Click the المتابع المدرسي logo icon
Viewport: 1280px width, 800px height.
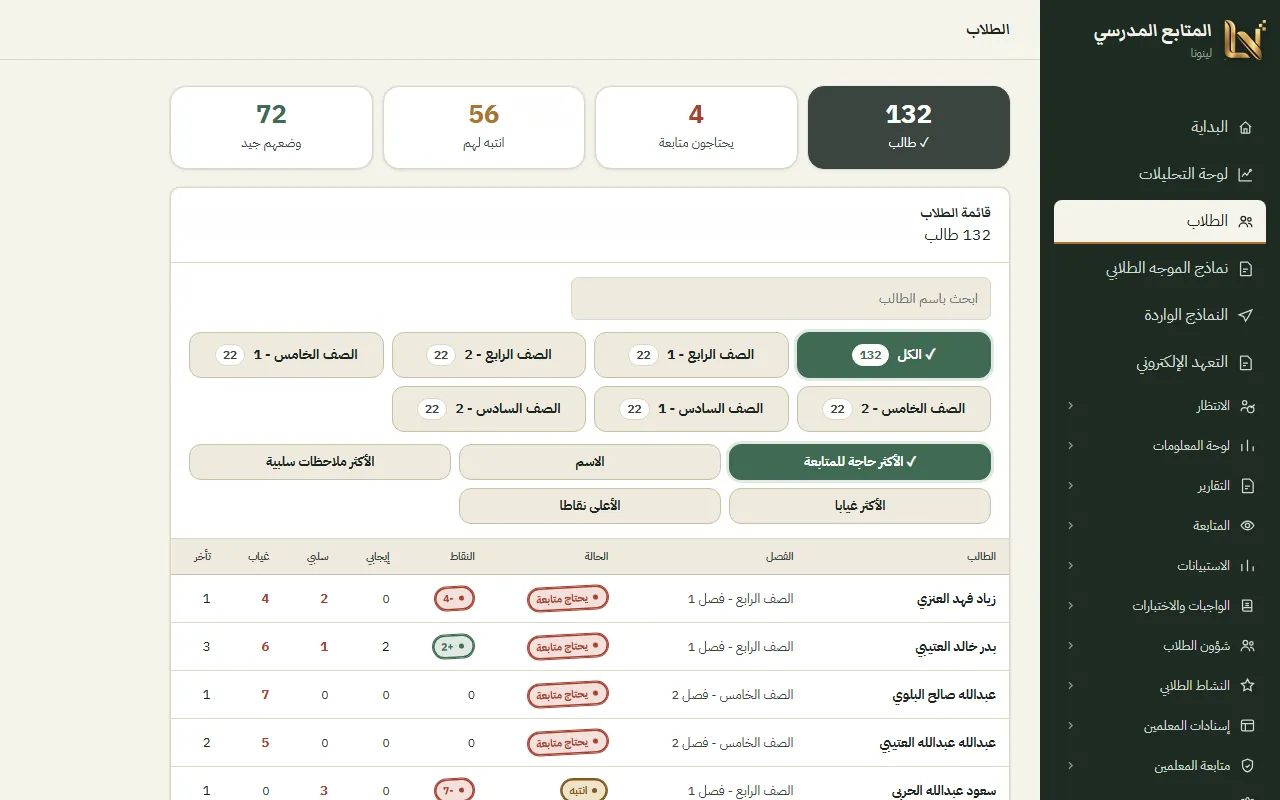pyautogui.click(x=1245, y=40)
